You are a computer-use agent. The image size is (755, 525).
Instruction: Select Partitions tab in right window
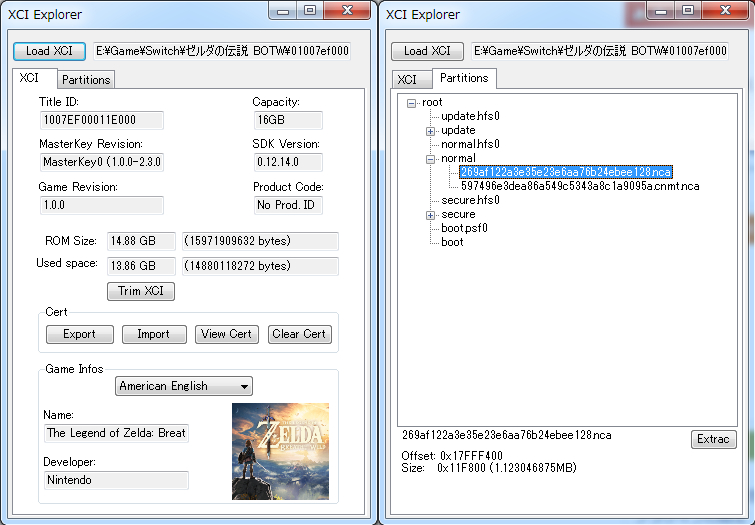coord(464,78)
